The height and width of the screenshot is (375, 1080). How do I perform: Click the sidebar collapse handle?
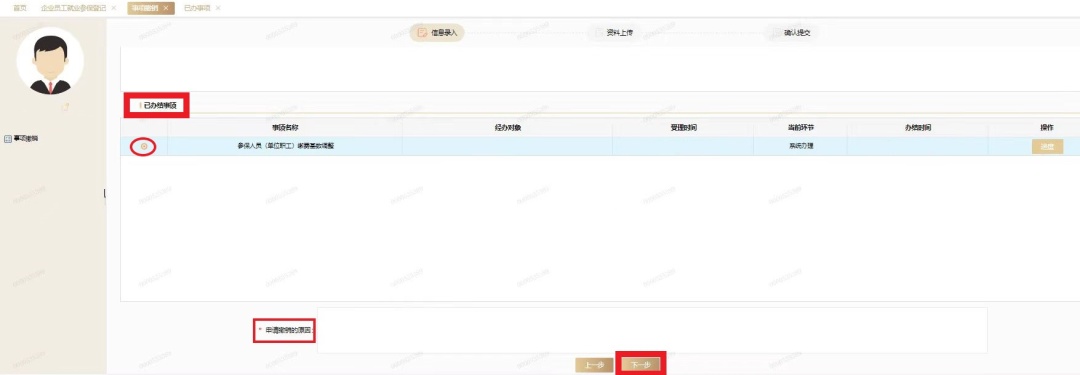tap(105, 194)
